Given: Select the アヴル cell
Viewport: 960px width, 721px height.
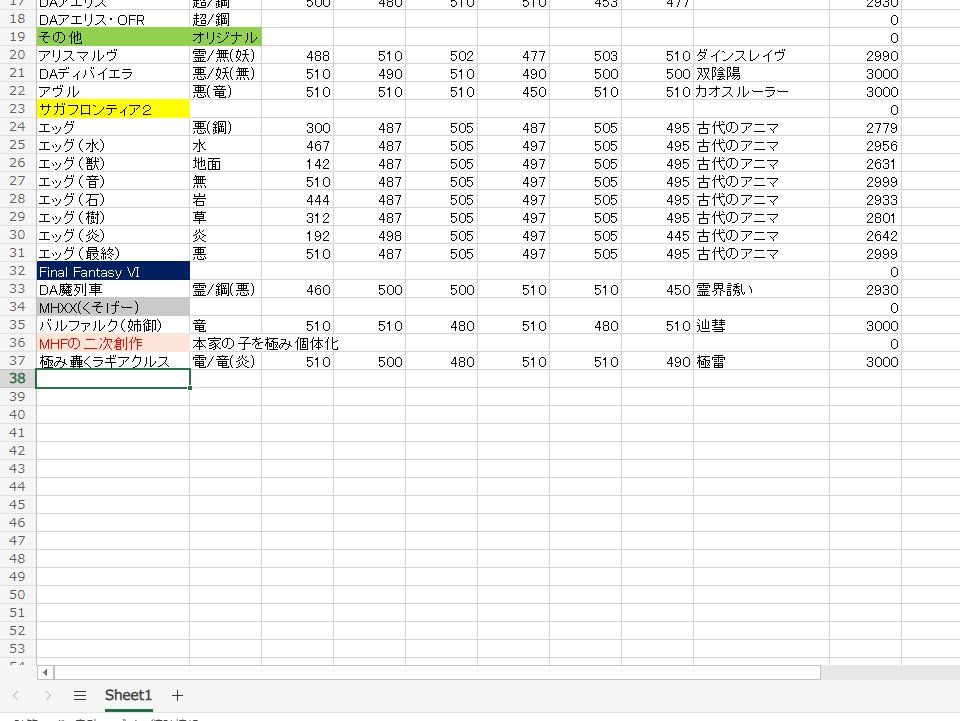Looking at the screenshot, I should [x=113, y=91].
